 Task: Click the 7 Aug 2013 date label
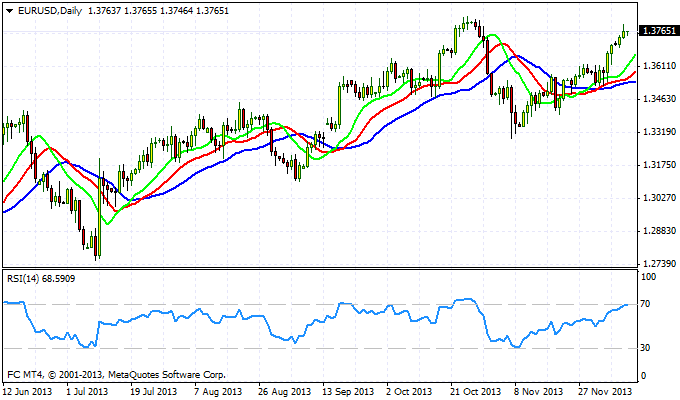pyautogui.click(x=218, y=391)
